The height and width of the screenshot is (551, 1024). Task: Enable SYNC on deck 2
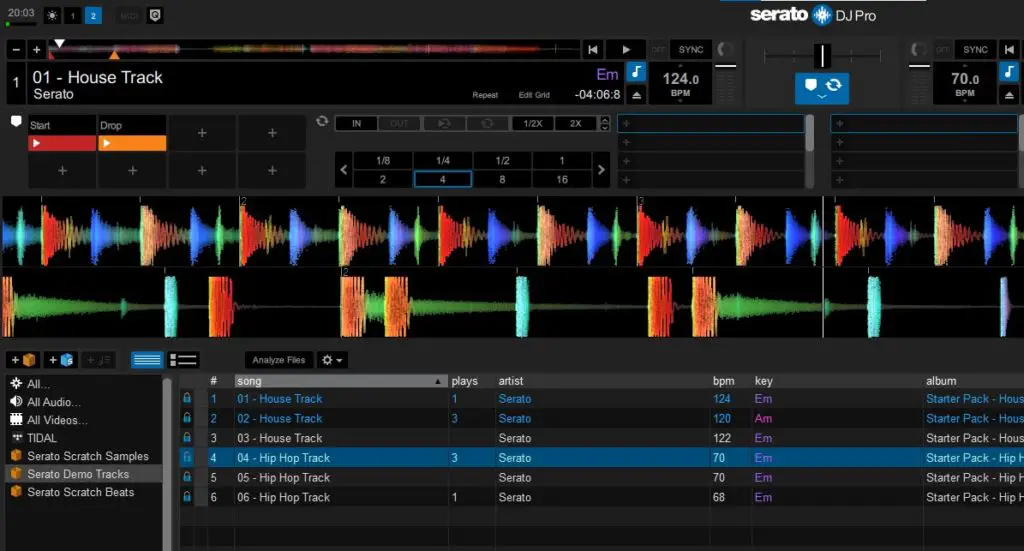(975, 50)
